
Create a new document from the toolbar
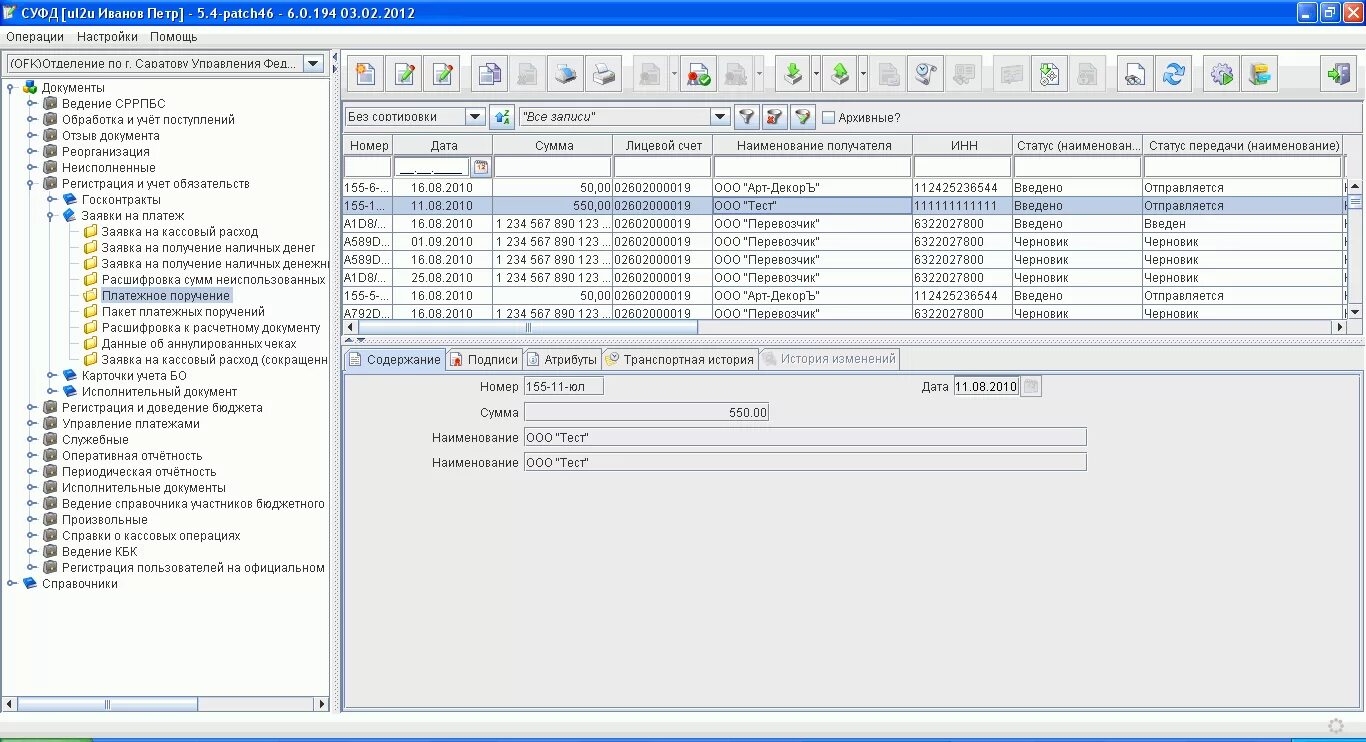[365, 74]
